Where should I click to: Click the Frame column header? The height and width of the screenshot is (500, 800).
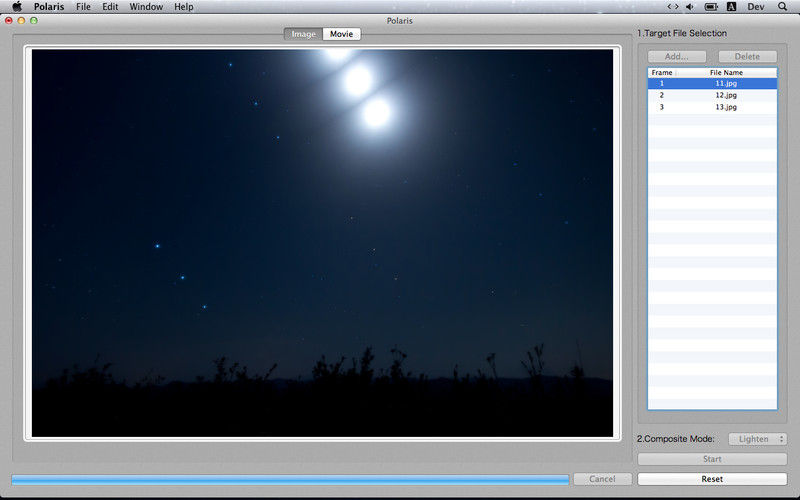(x=662, y=73)
